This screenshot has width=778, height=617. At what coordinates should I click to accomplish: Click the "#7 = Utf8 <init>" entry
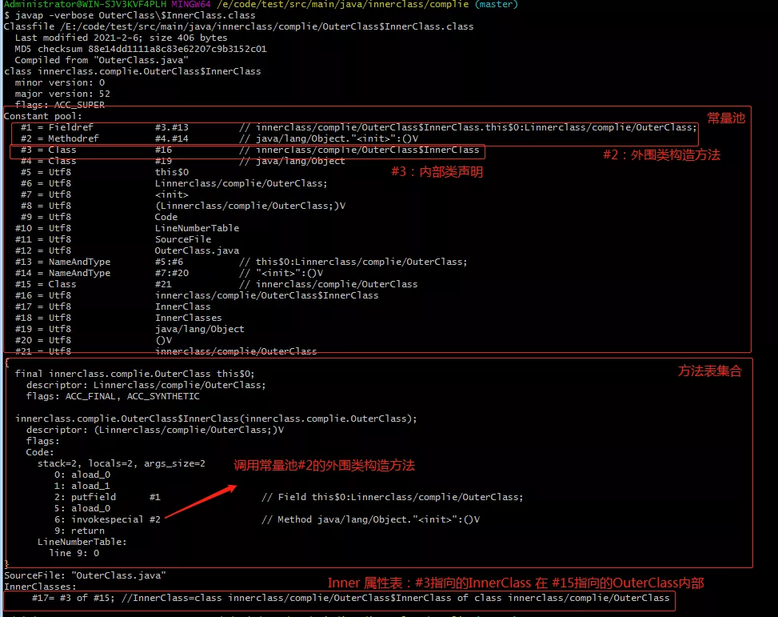105,194
